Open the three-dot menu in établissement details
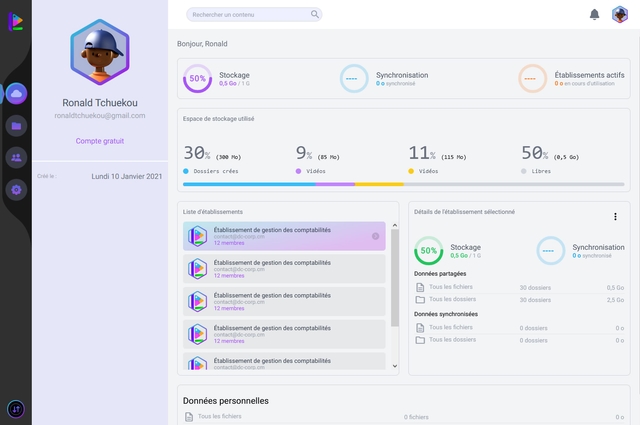Screen dimensions: 640x425 coord(615,216)
